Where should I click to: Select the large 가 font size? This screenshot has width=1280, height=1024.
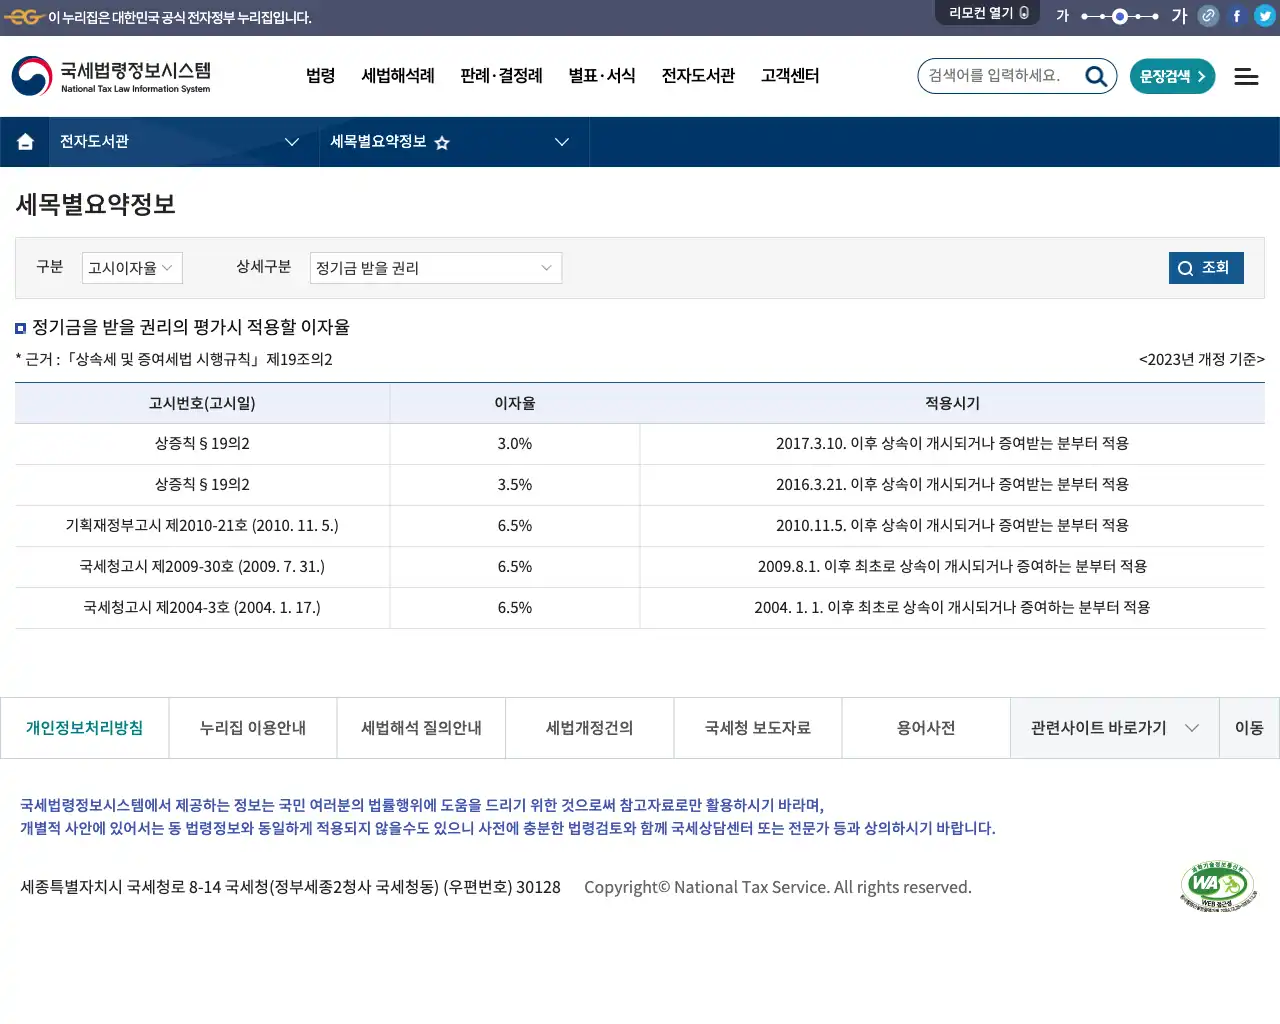(x=1179, y=16)
